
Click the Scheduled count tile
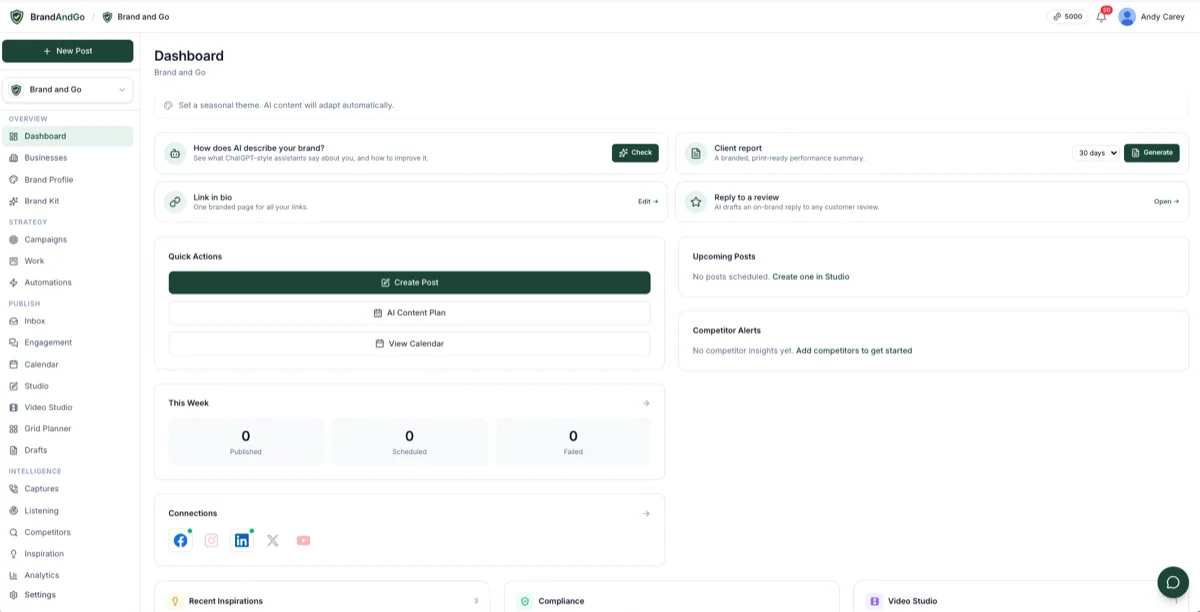[410, 442]
